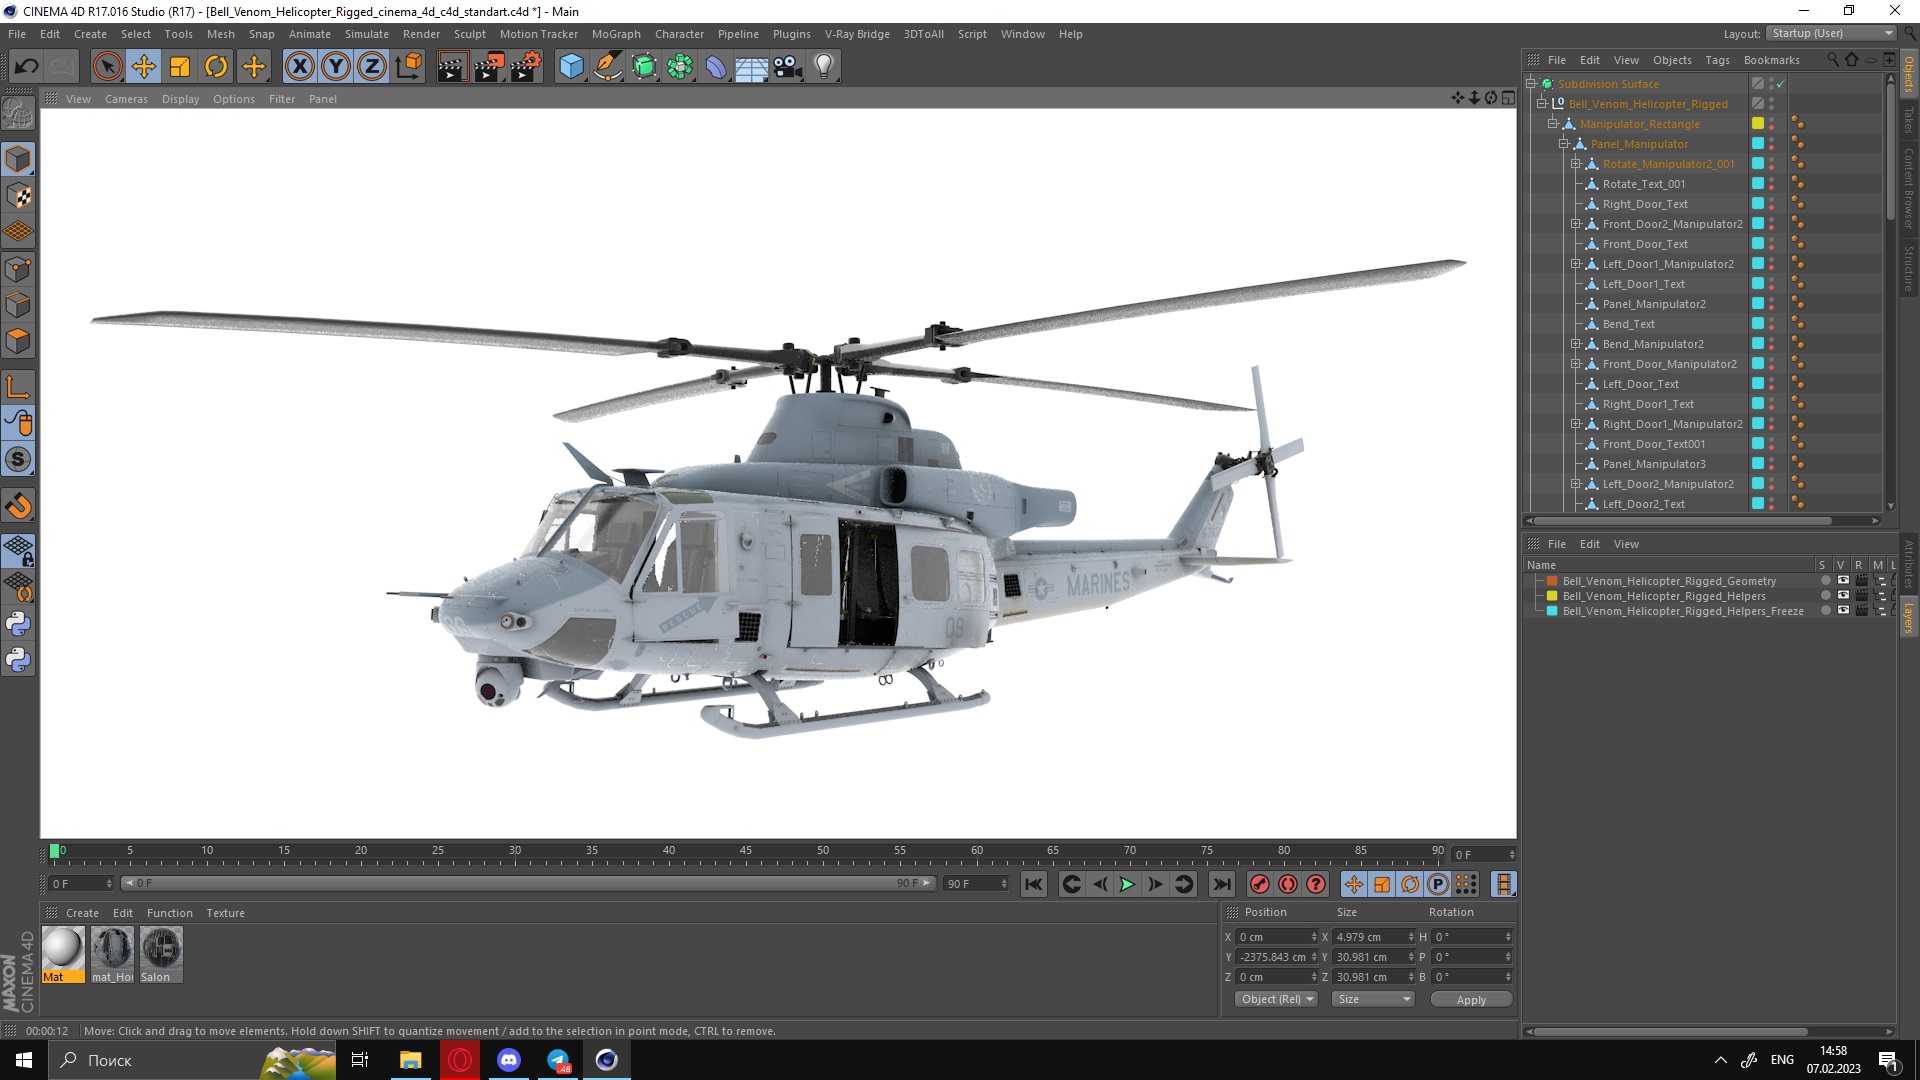The height and width of the screenshot is (1080, 1920).
Task: Toggle Autokeying button
Action: pyautogui.click(x=1288, y=884)
